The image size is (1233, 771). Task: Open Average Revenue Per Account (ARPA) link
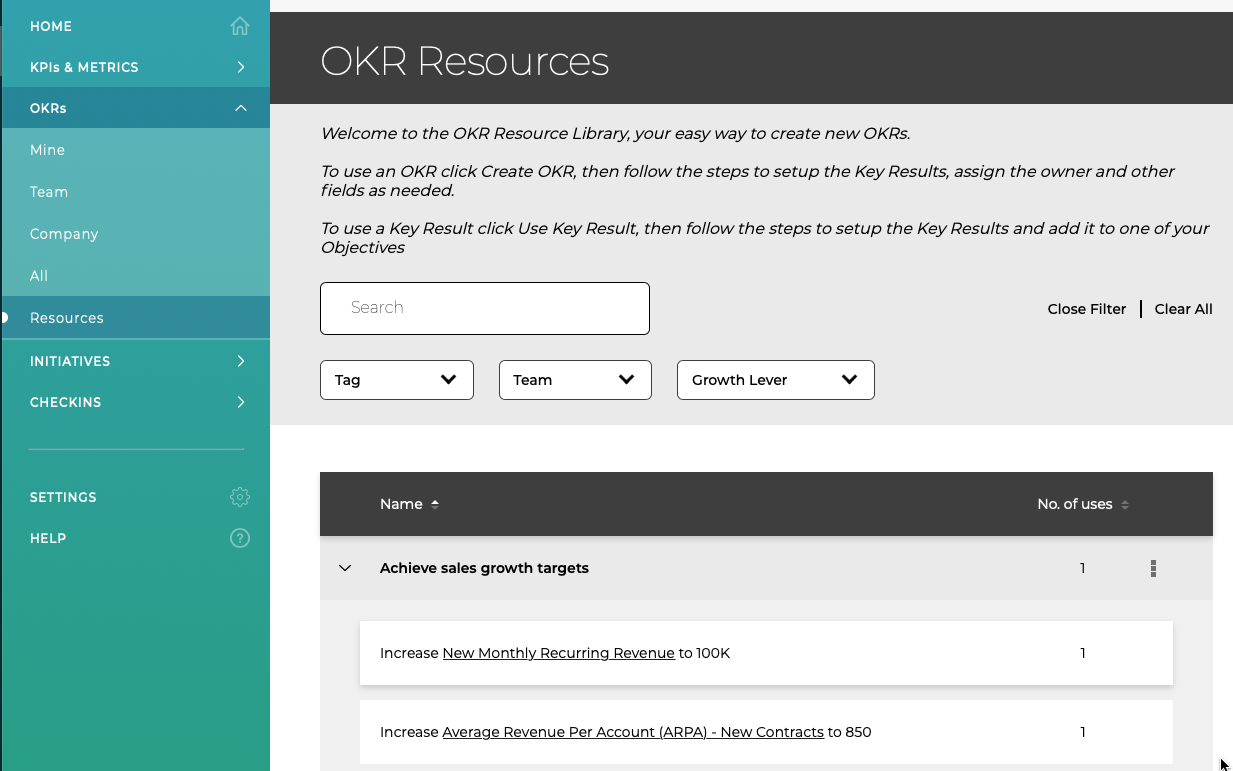click(633, 732)
